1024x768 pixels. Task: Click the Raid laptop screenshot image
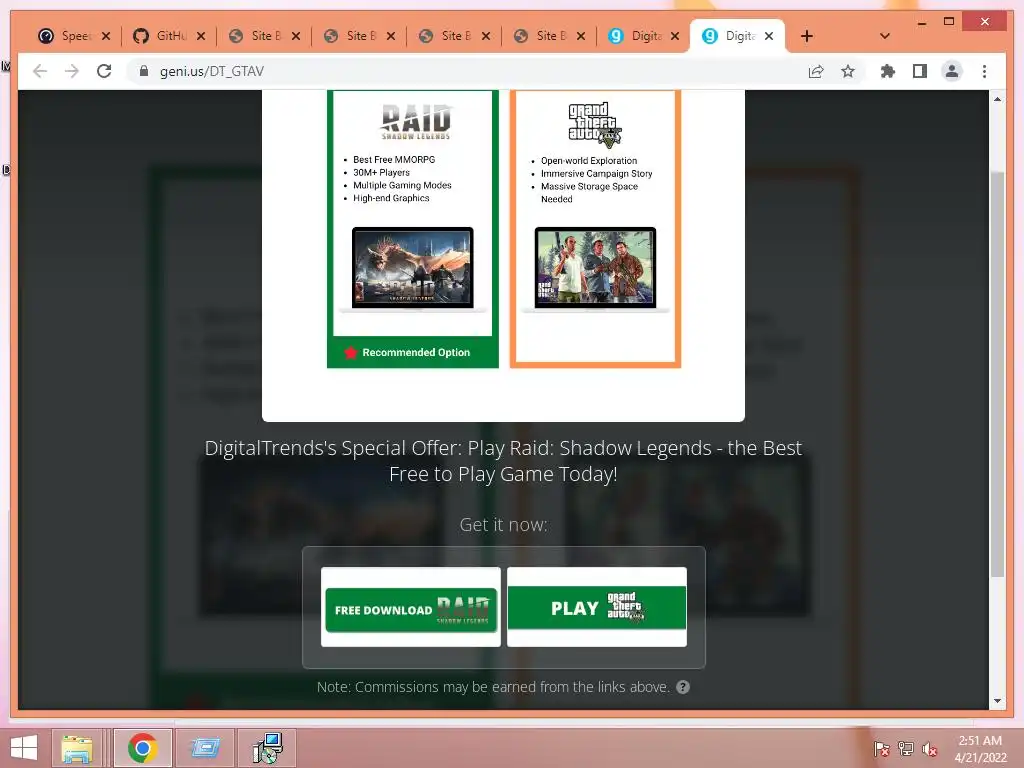tap(413, 269)
